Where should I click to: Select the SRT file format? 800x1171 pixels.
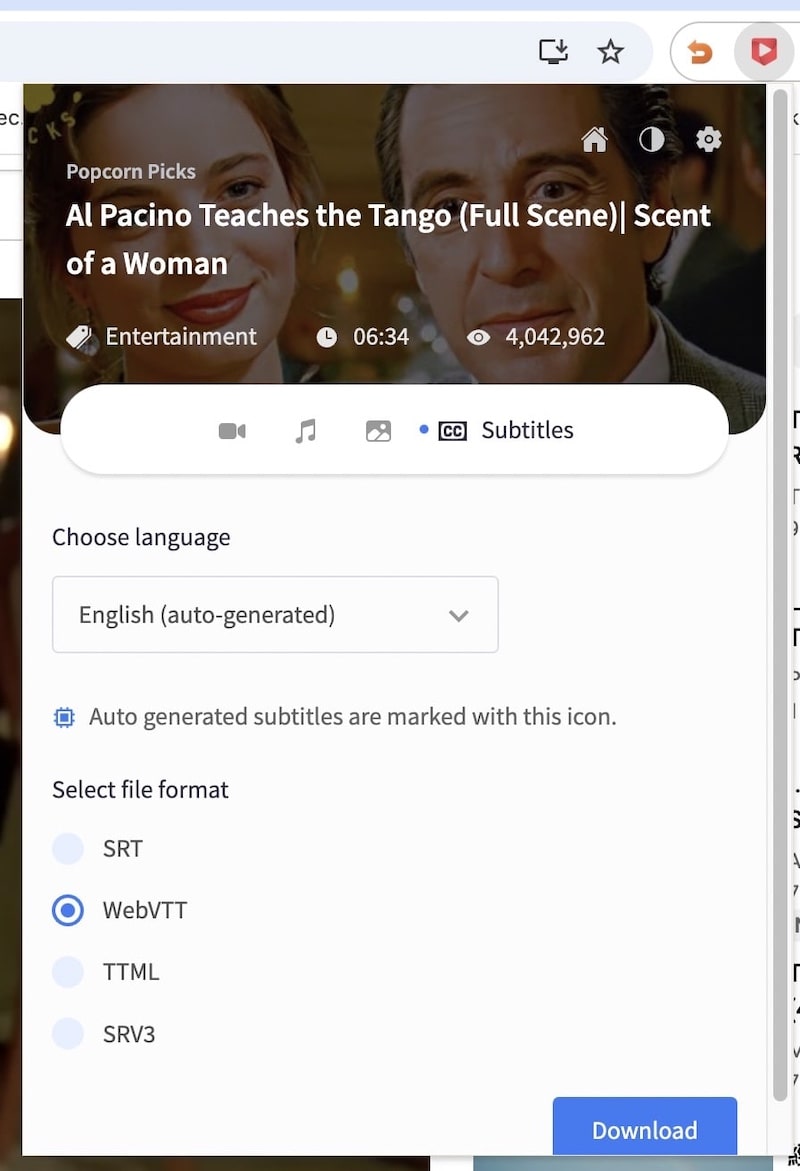click(68, 849)
